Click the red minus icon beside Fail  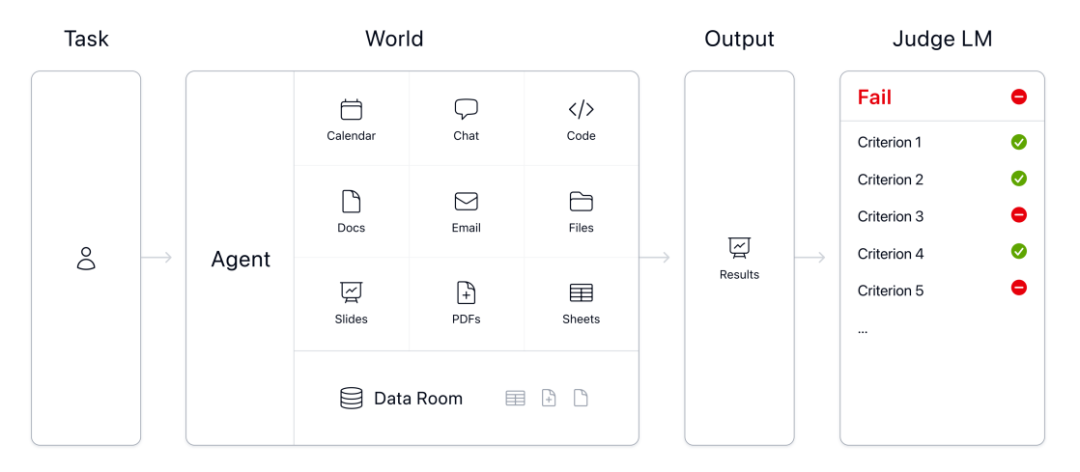[x=1019, y=97]
